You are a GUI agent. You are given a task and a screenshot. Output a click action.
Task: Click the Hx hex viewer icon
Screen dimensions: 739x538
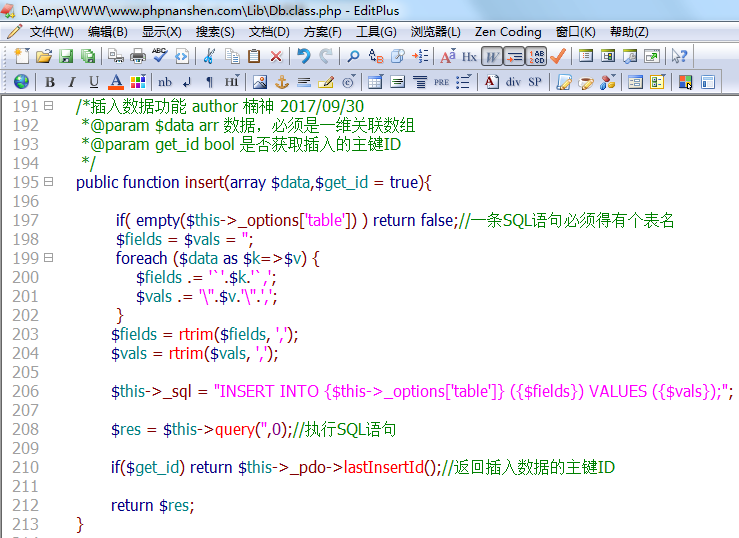pos(469,57)
